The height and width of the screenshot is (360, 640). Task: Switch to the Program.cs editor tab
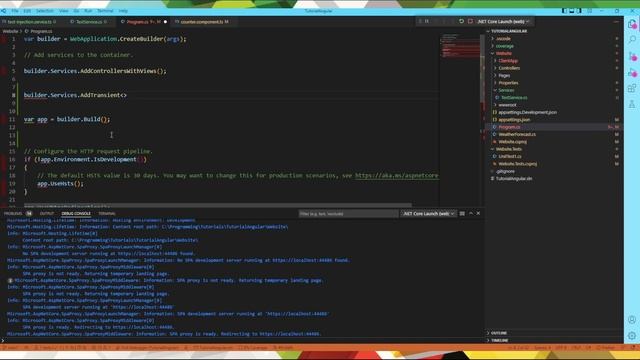click(x=143, y=22)
